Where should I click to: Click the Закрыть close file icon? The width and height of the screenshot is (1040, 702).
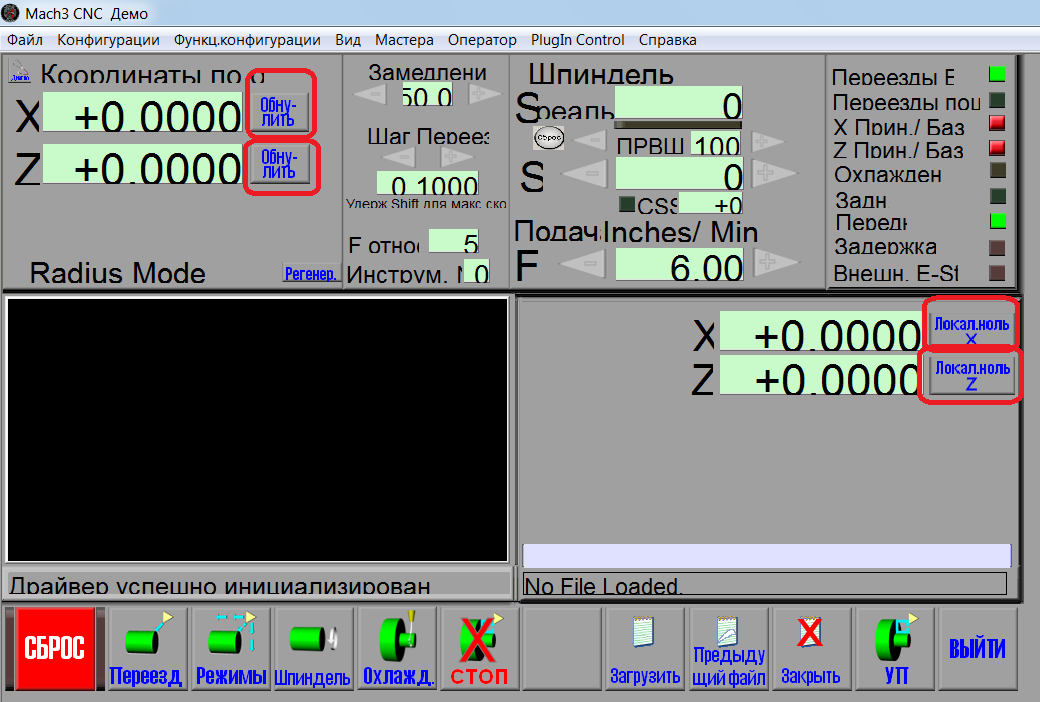pos(811,648)
